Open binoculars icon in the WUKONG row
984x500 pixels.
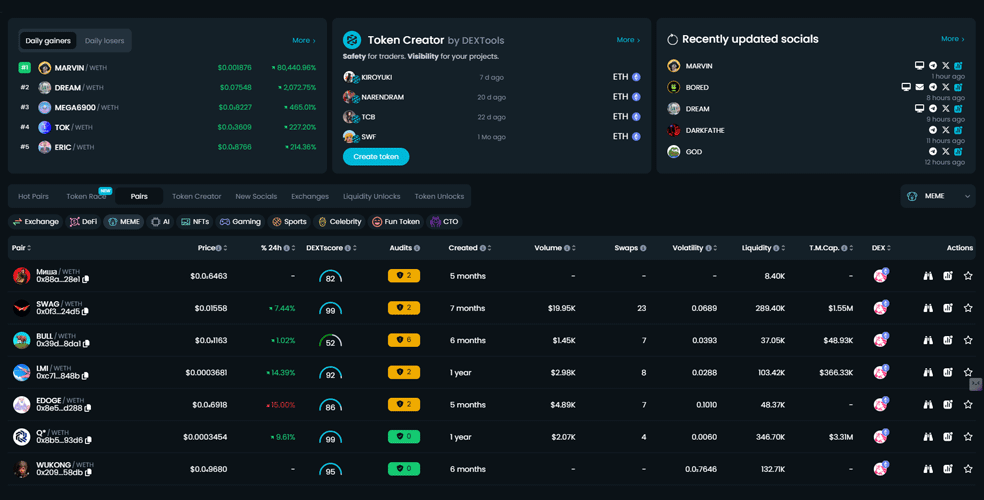[928, 469]
